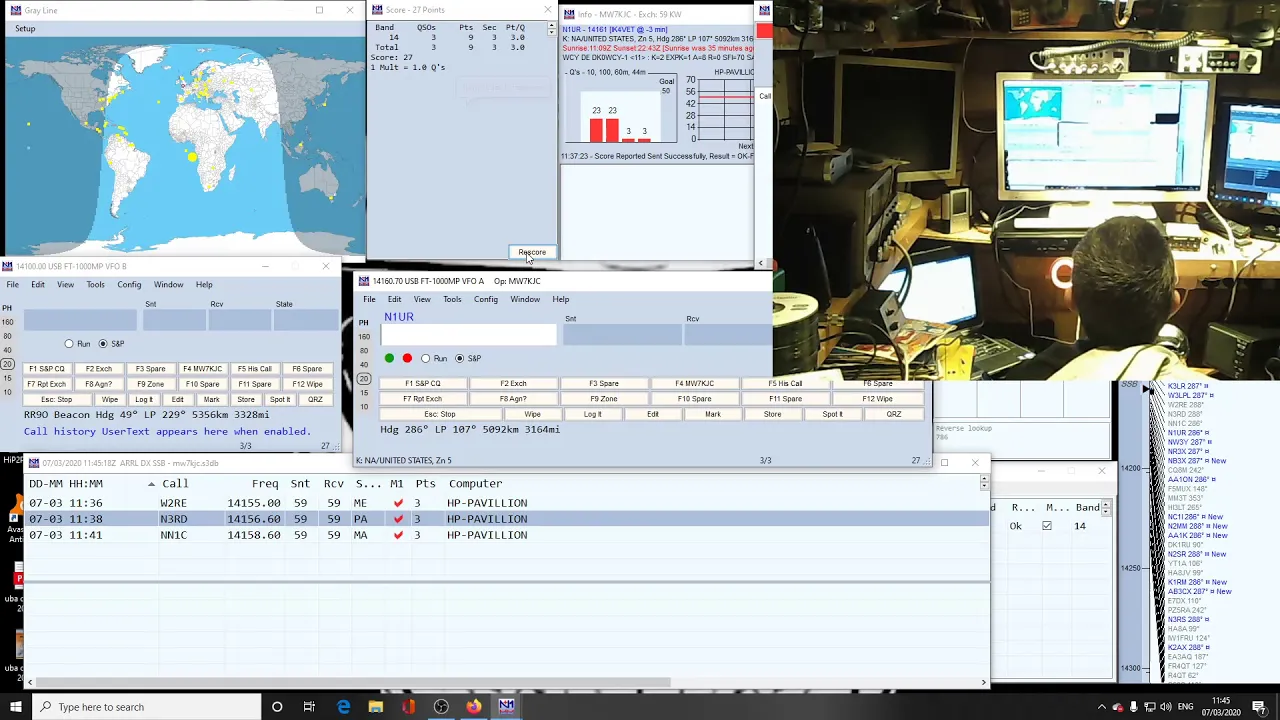1280x720 pixels.
Task: Click the callsign entry field in VFO A
Action: [468, 334]
